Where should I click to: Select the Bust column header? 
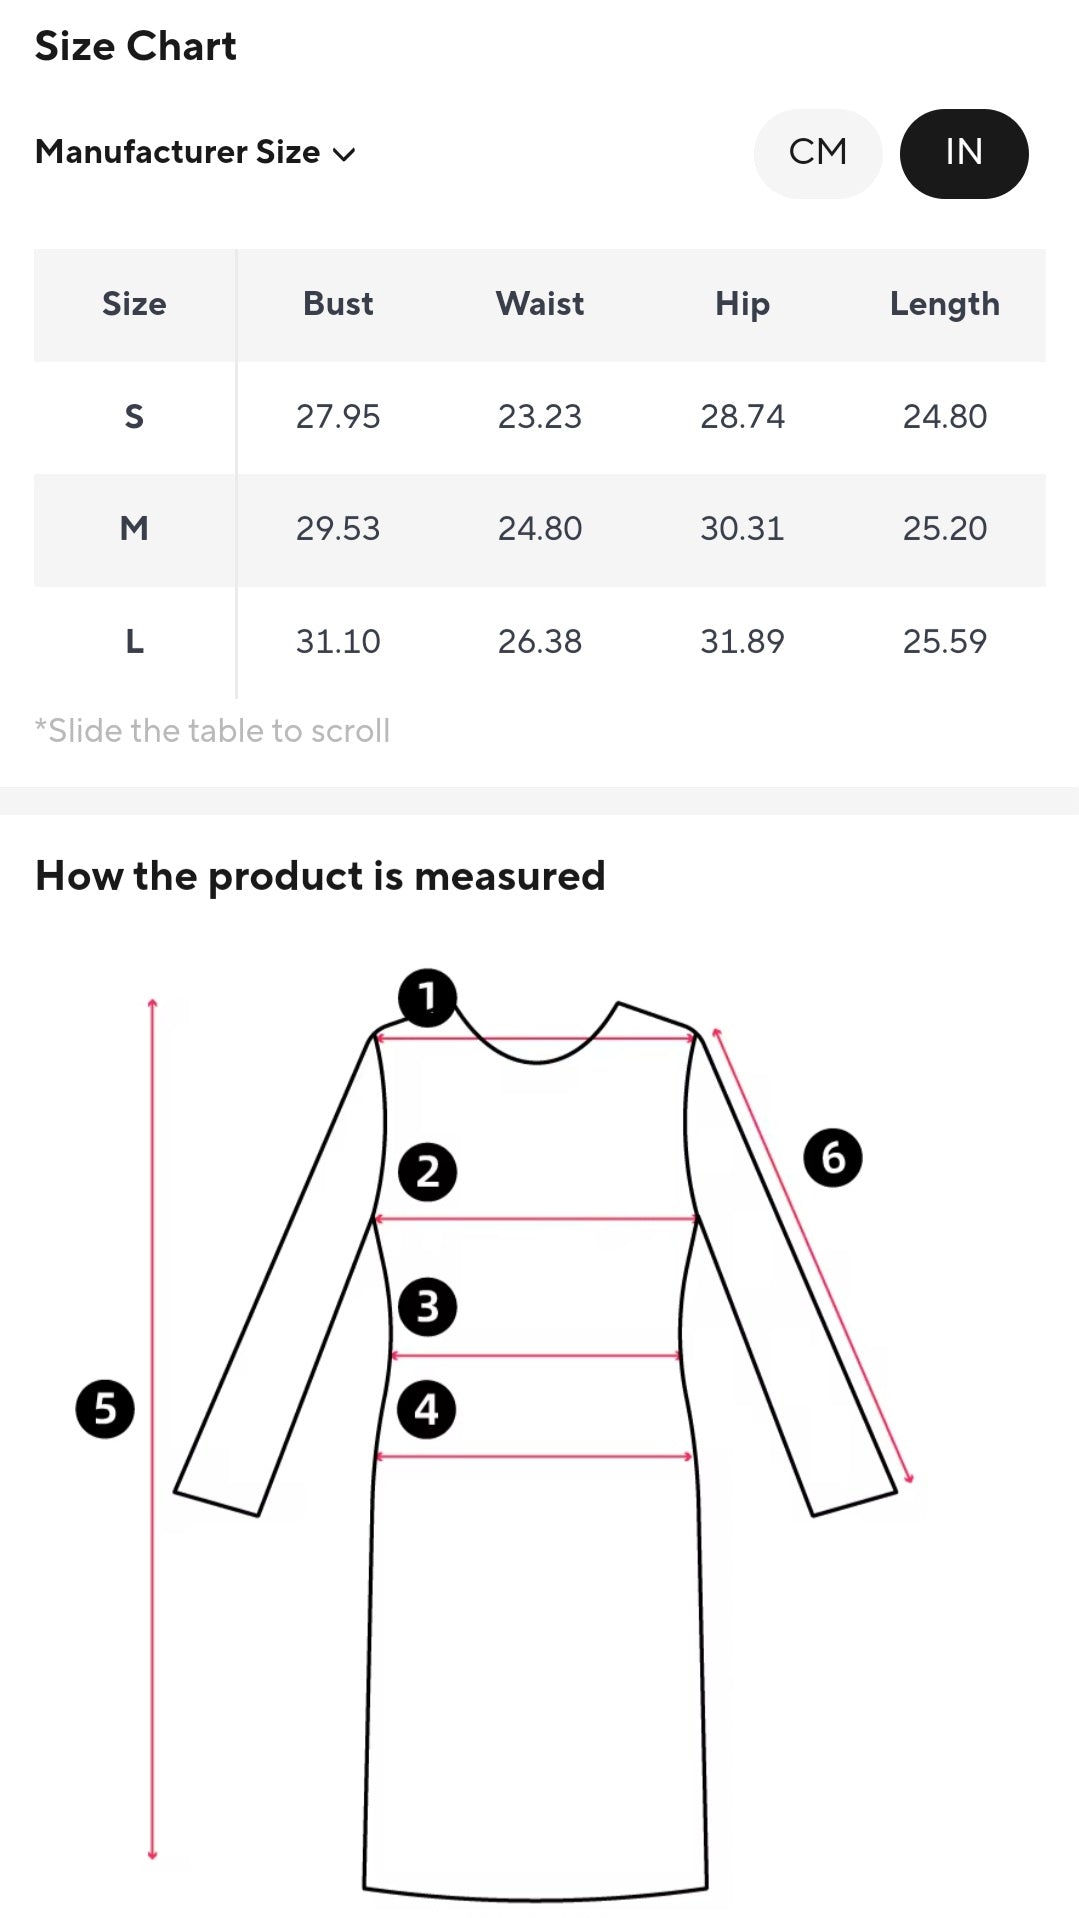coord(338,304)
